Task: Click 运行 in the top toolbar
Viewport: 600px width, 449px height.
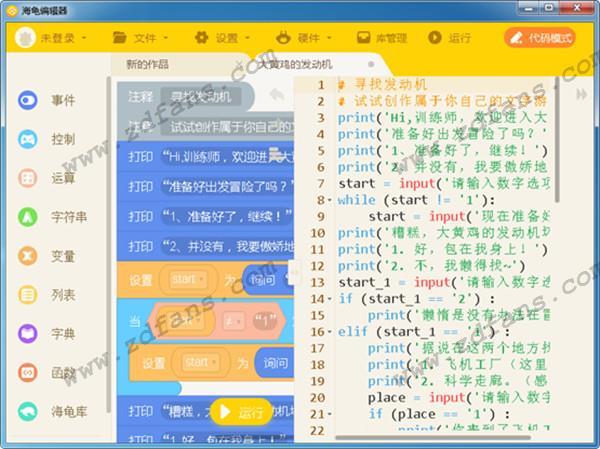Action: click(459, 38)
